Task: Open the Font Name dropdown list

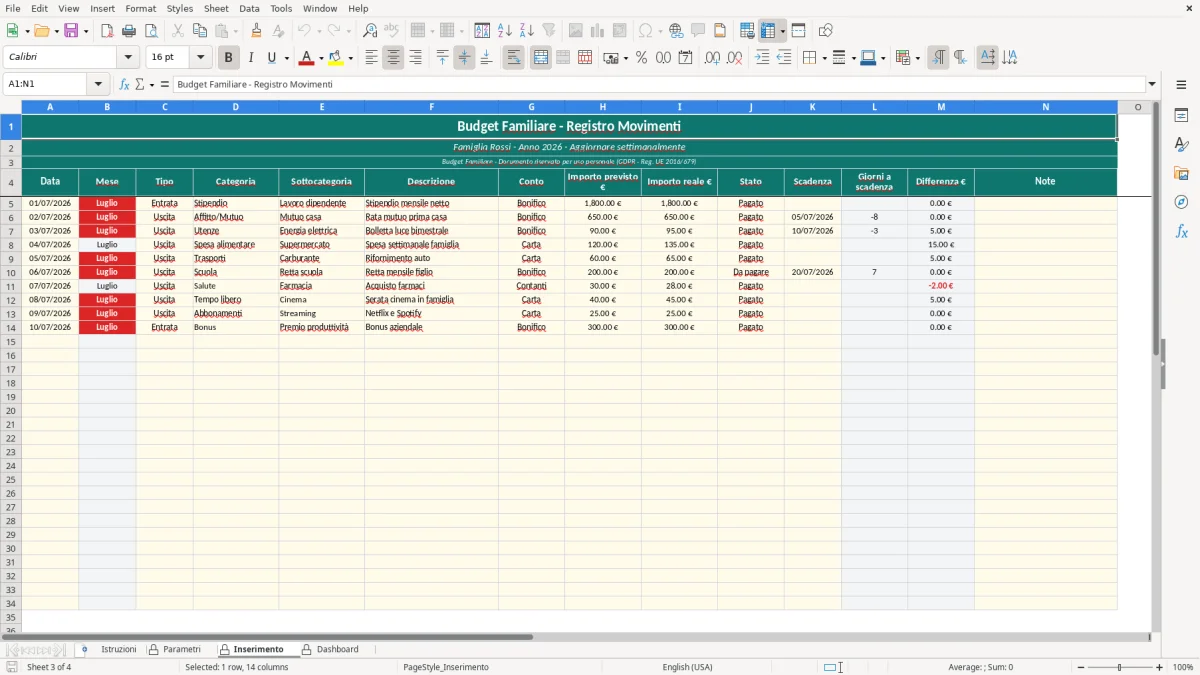Action: [x=128, y=58]
